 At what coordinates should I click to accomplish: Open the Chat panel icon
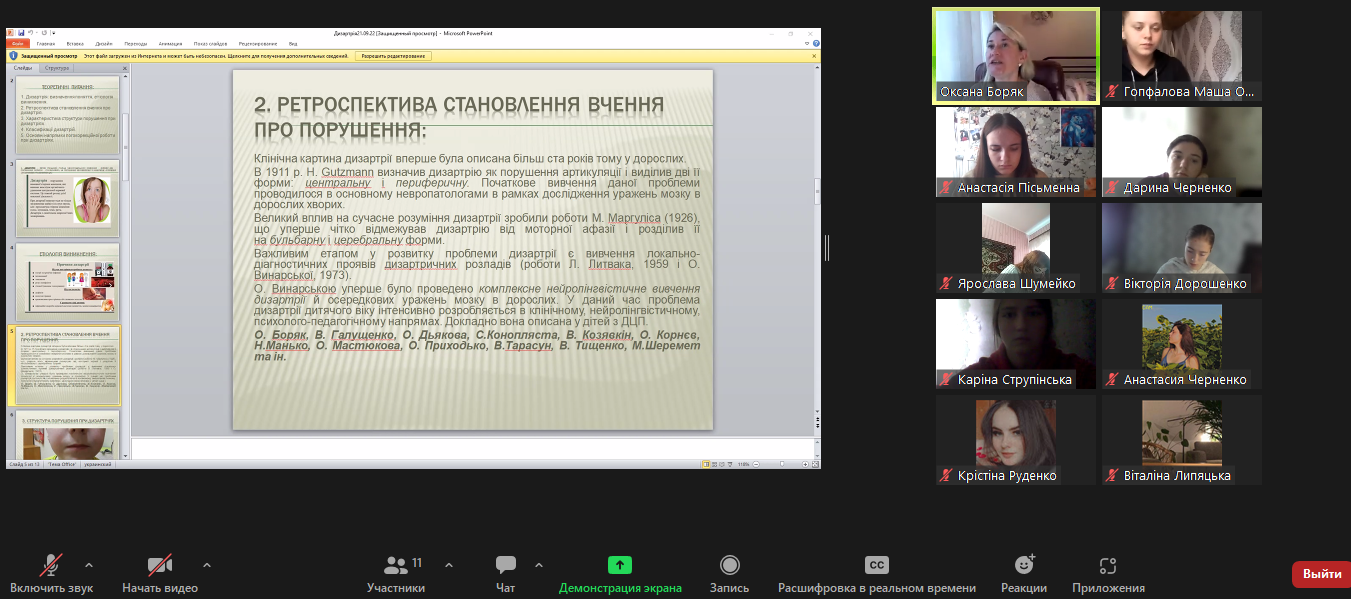(506, 565)
